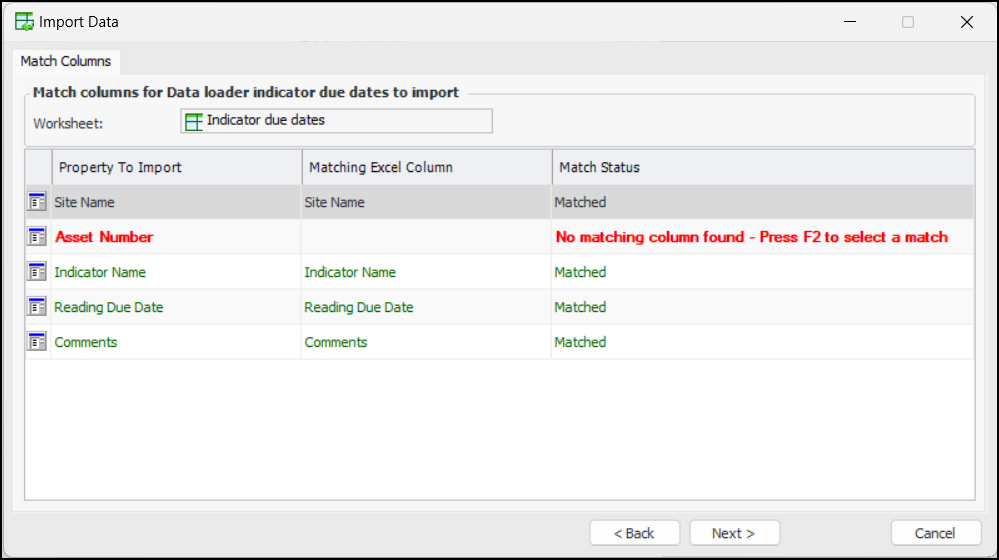
Task: Click the worksheet icon beside Indicator due dates
Action: point(194,121)
